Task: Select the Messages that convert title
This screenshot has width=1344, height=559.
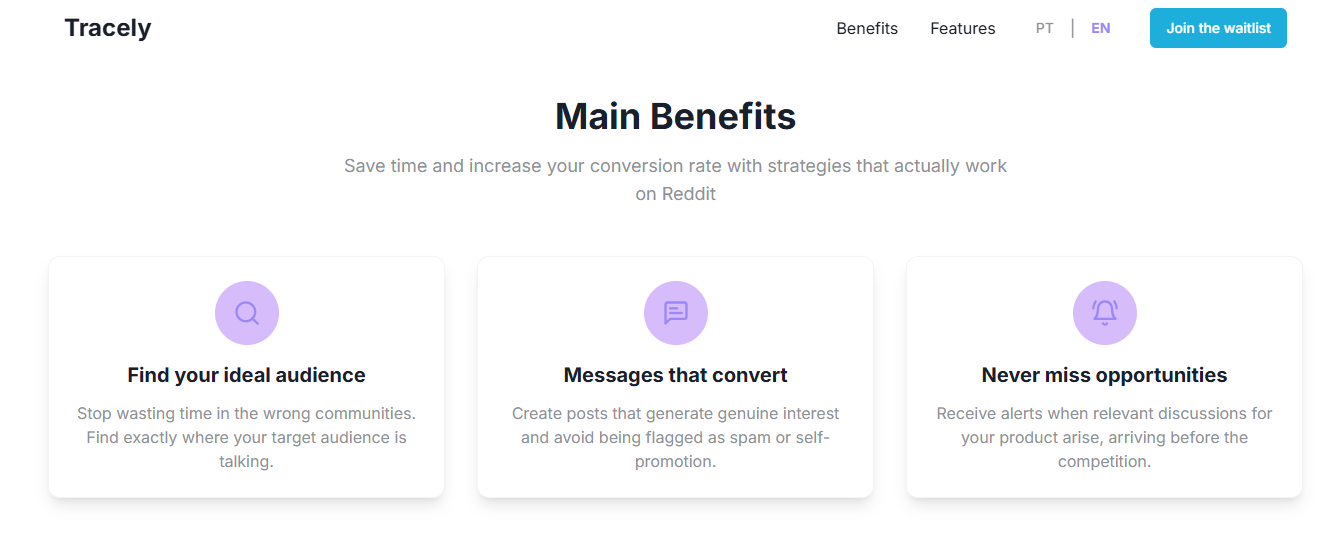Action: click(x=676, y=375)
